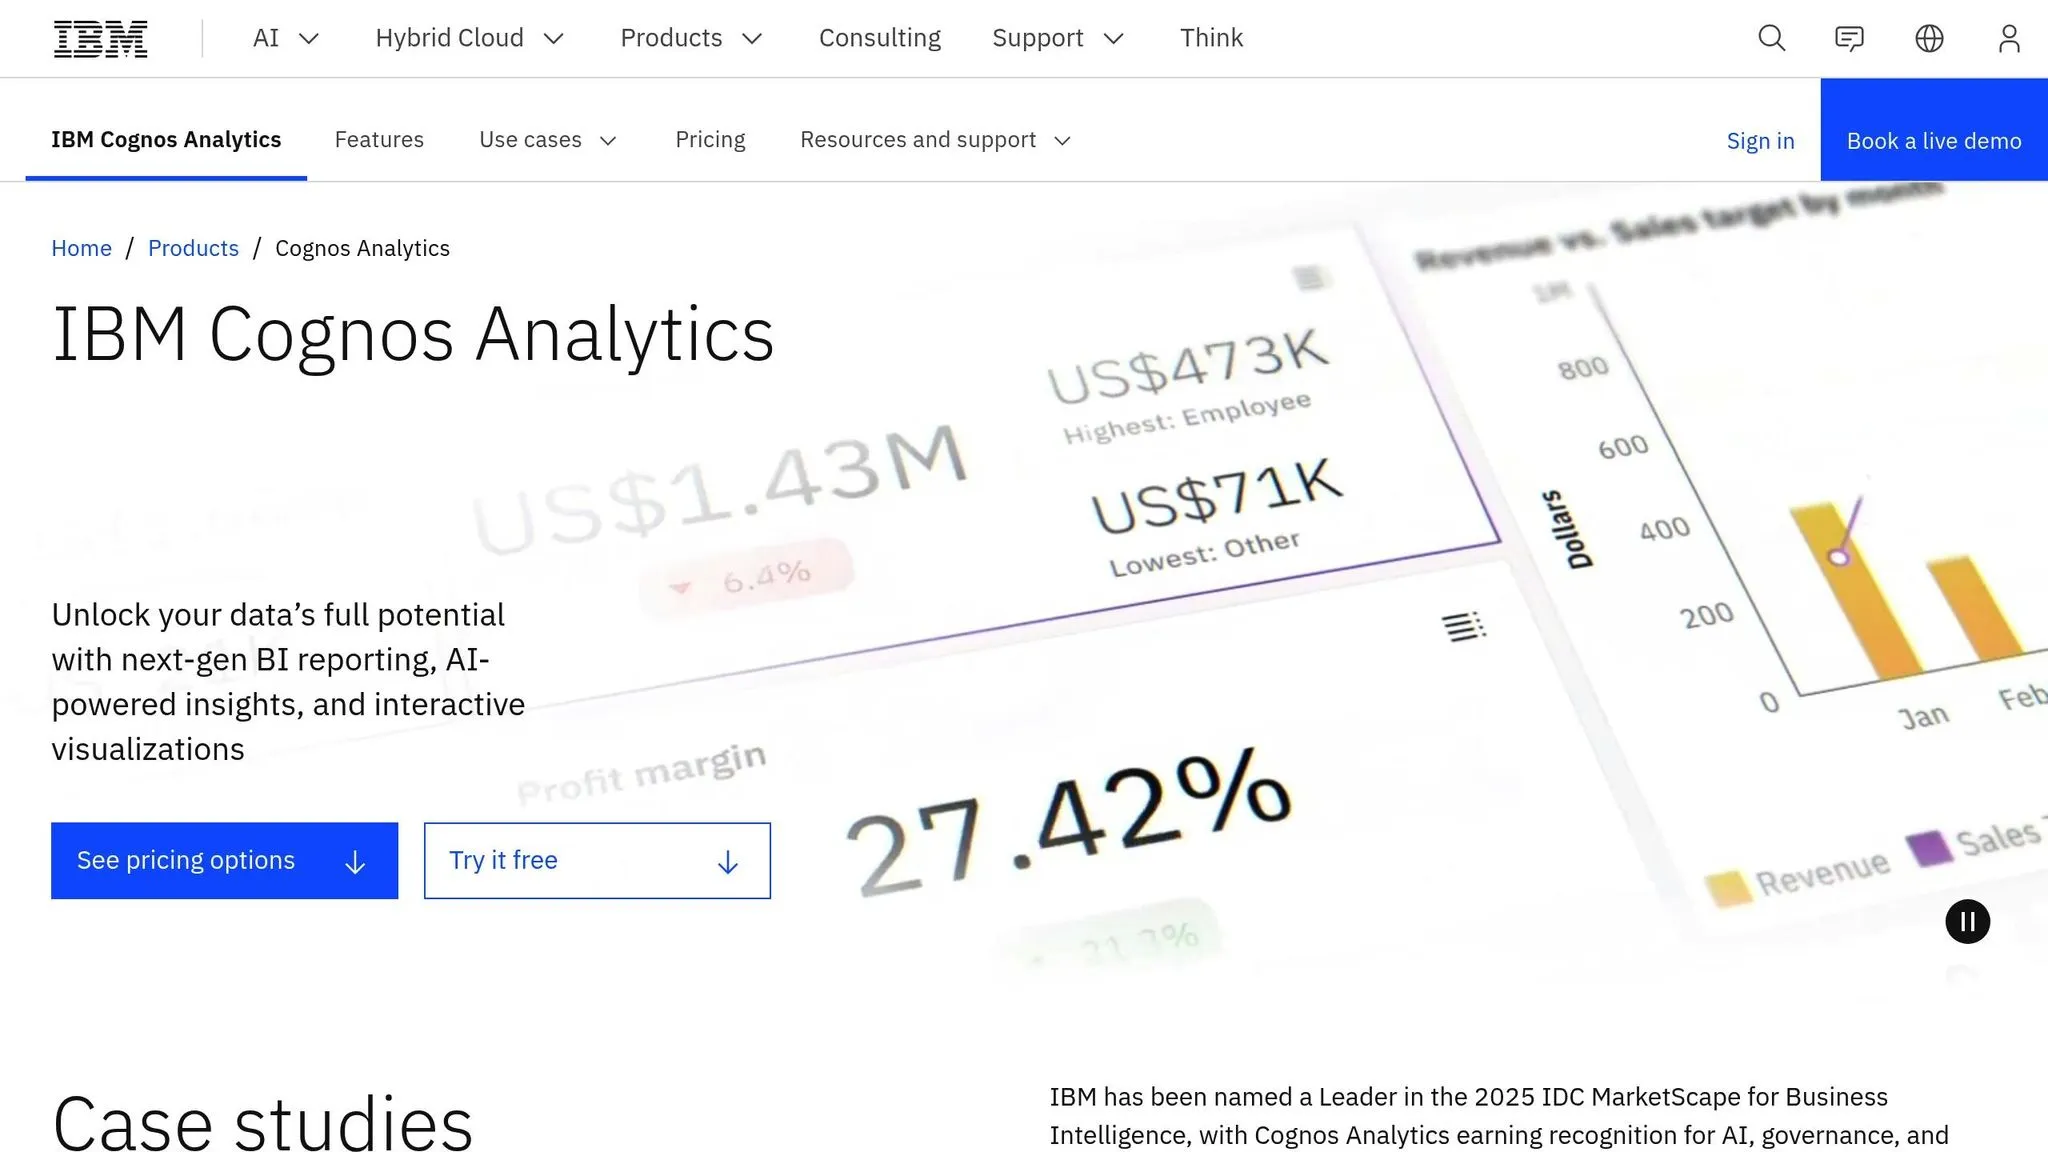Expand the Products menu
This screenshot has width=2048, height=1152.
[x=691, y=38]
